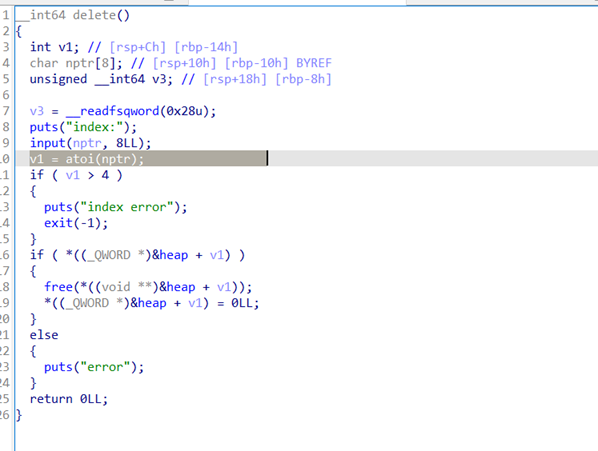Click the 'free' function call
This screenshot has height=451, width=598.
pos(58,287)
